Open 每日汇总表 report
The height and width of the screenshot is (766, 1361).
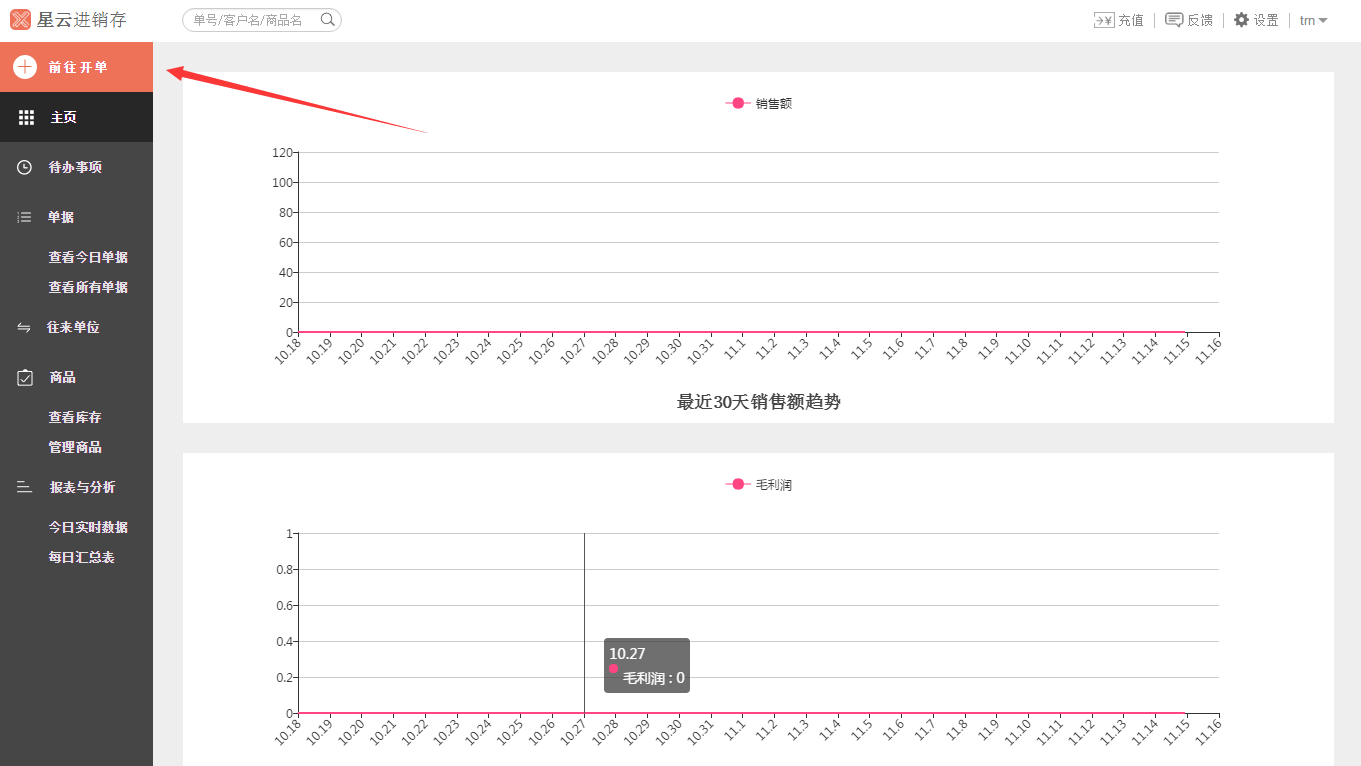[x=81, y=558]
